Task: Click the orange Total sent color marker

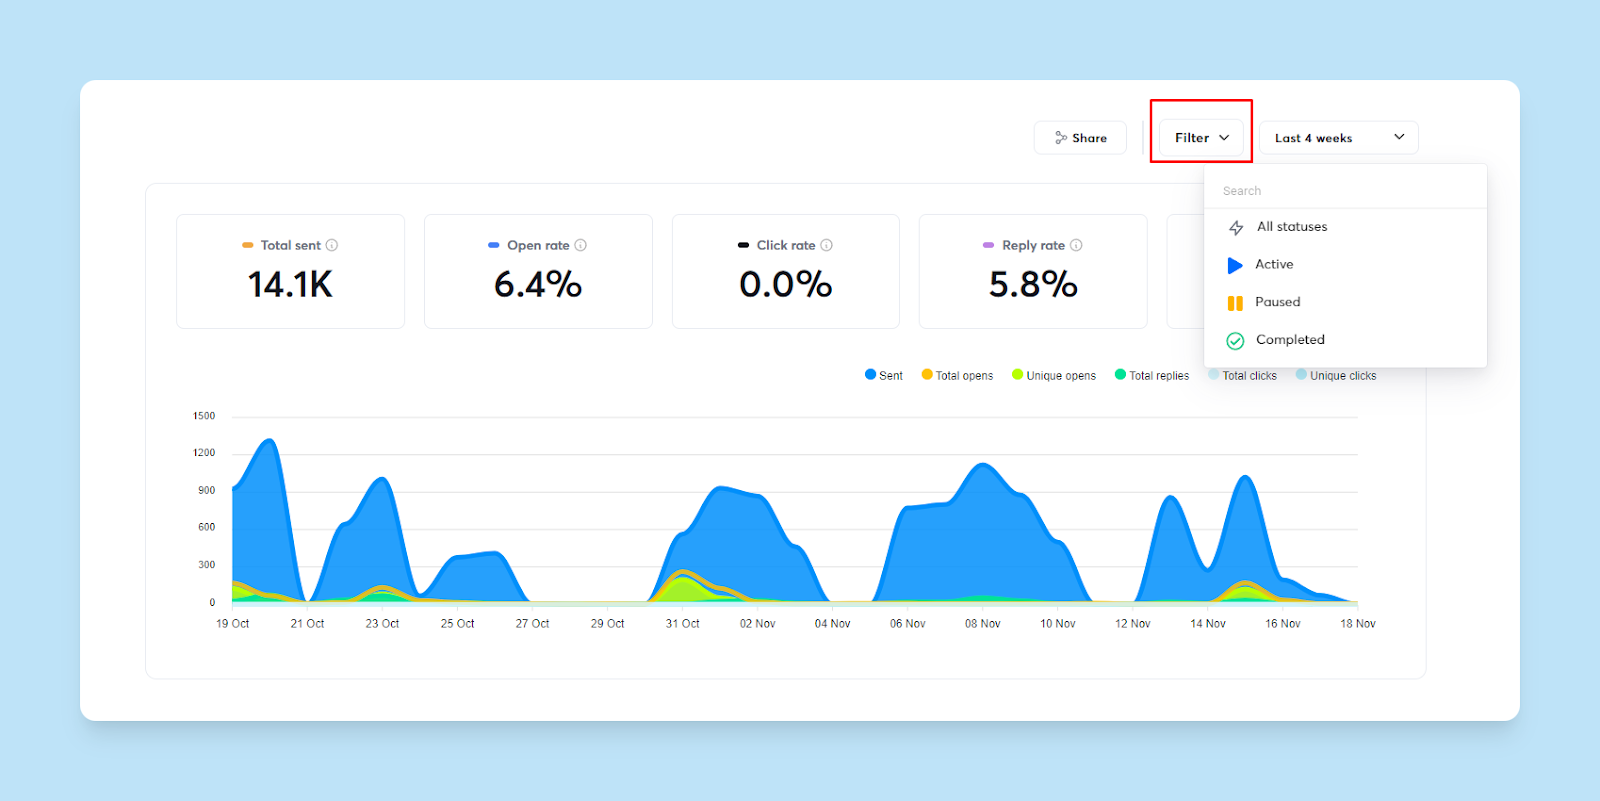Action: 247,245
